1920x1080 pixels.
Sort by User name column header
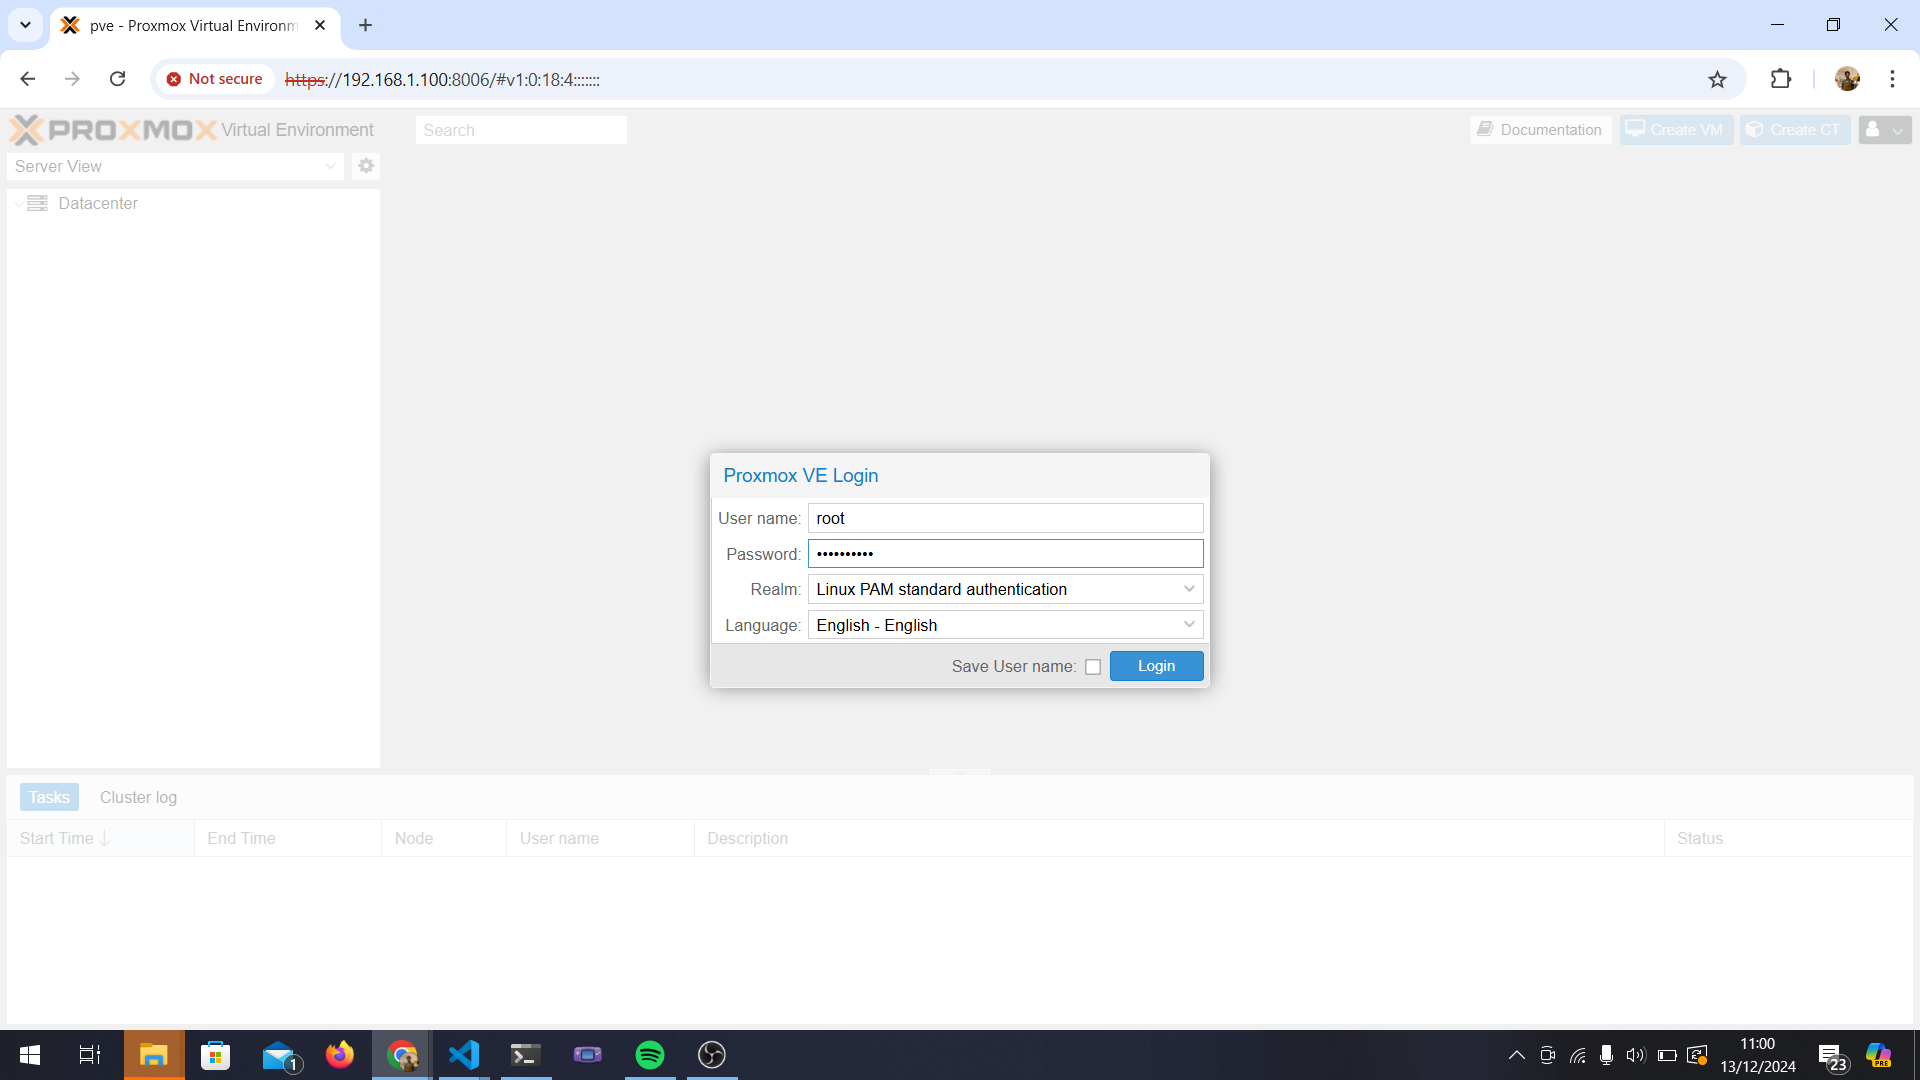click(600, 838)
